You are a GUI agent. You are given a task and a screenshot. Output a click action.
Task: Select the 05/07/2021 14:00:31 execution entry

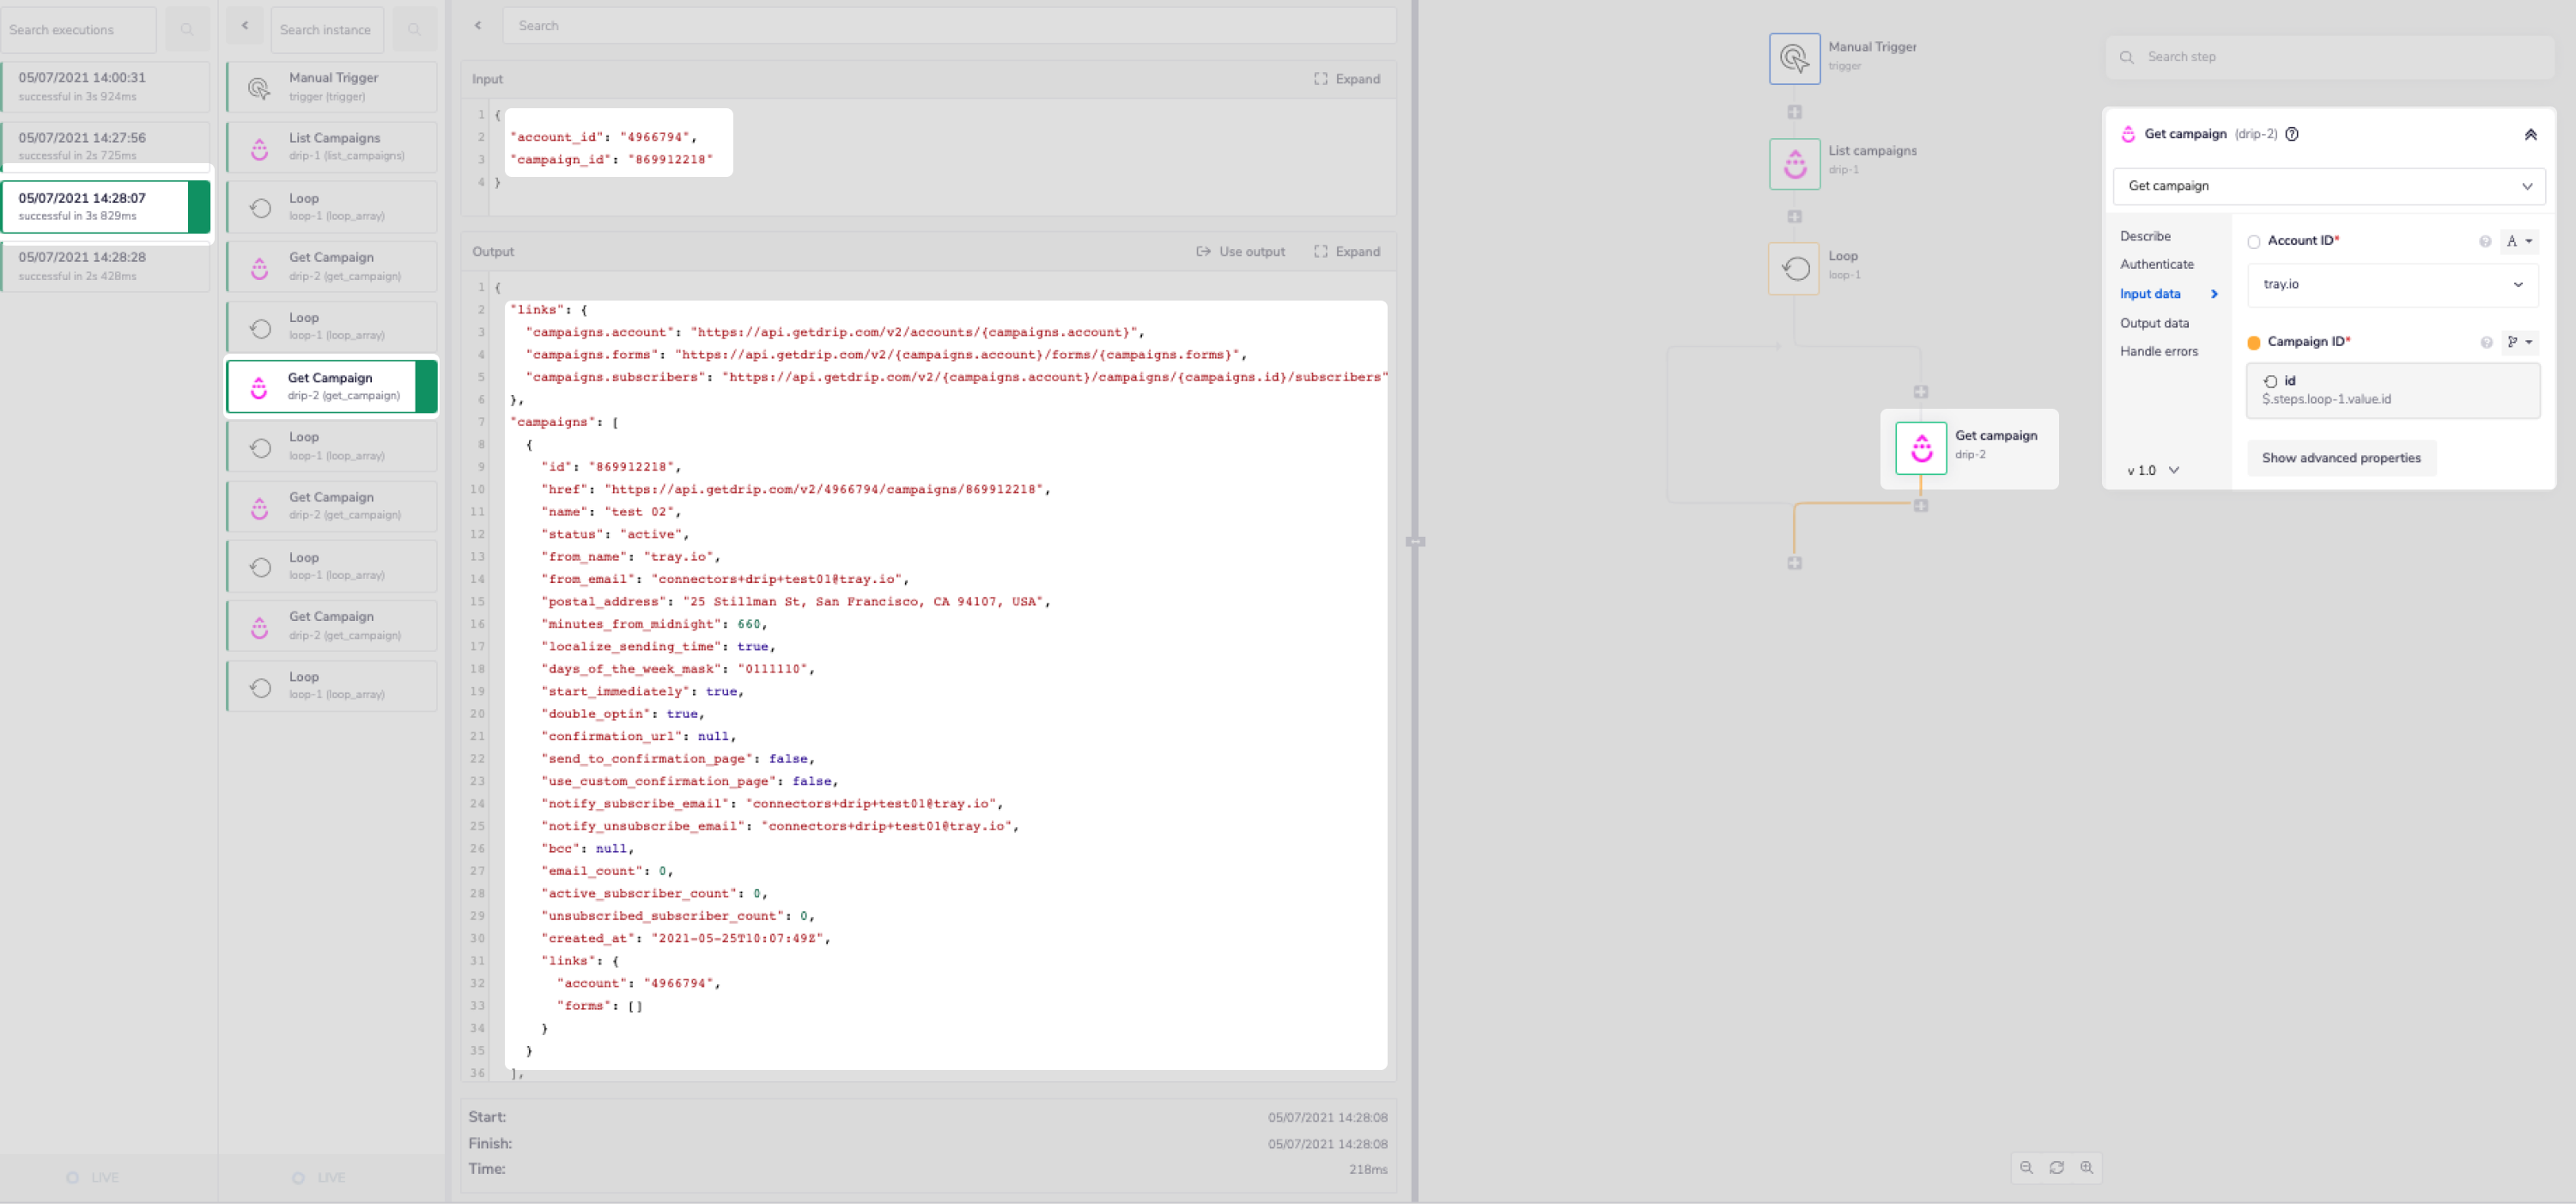click(105, 86)
